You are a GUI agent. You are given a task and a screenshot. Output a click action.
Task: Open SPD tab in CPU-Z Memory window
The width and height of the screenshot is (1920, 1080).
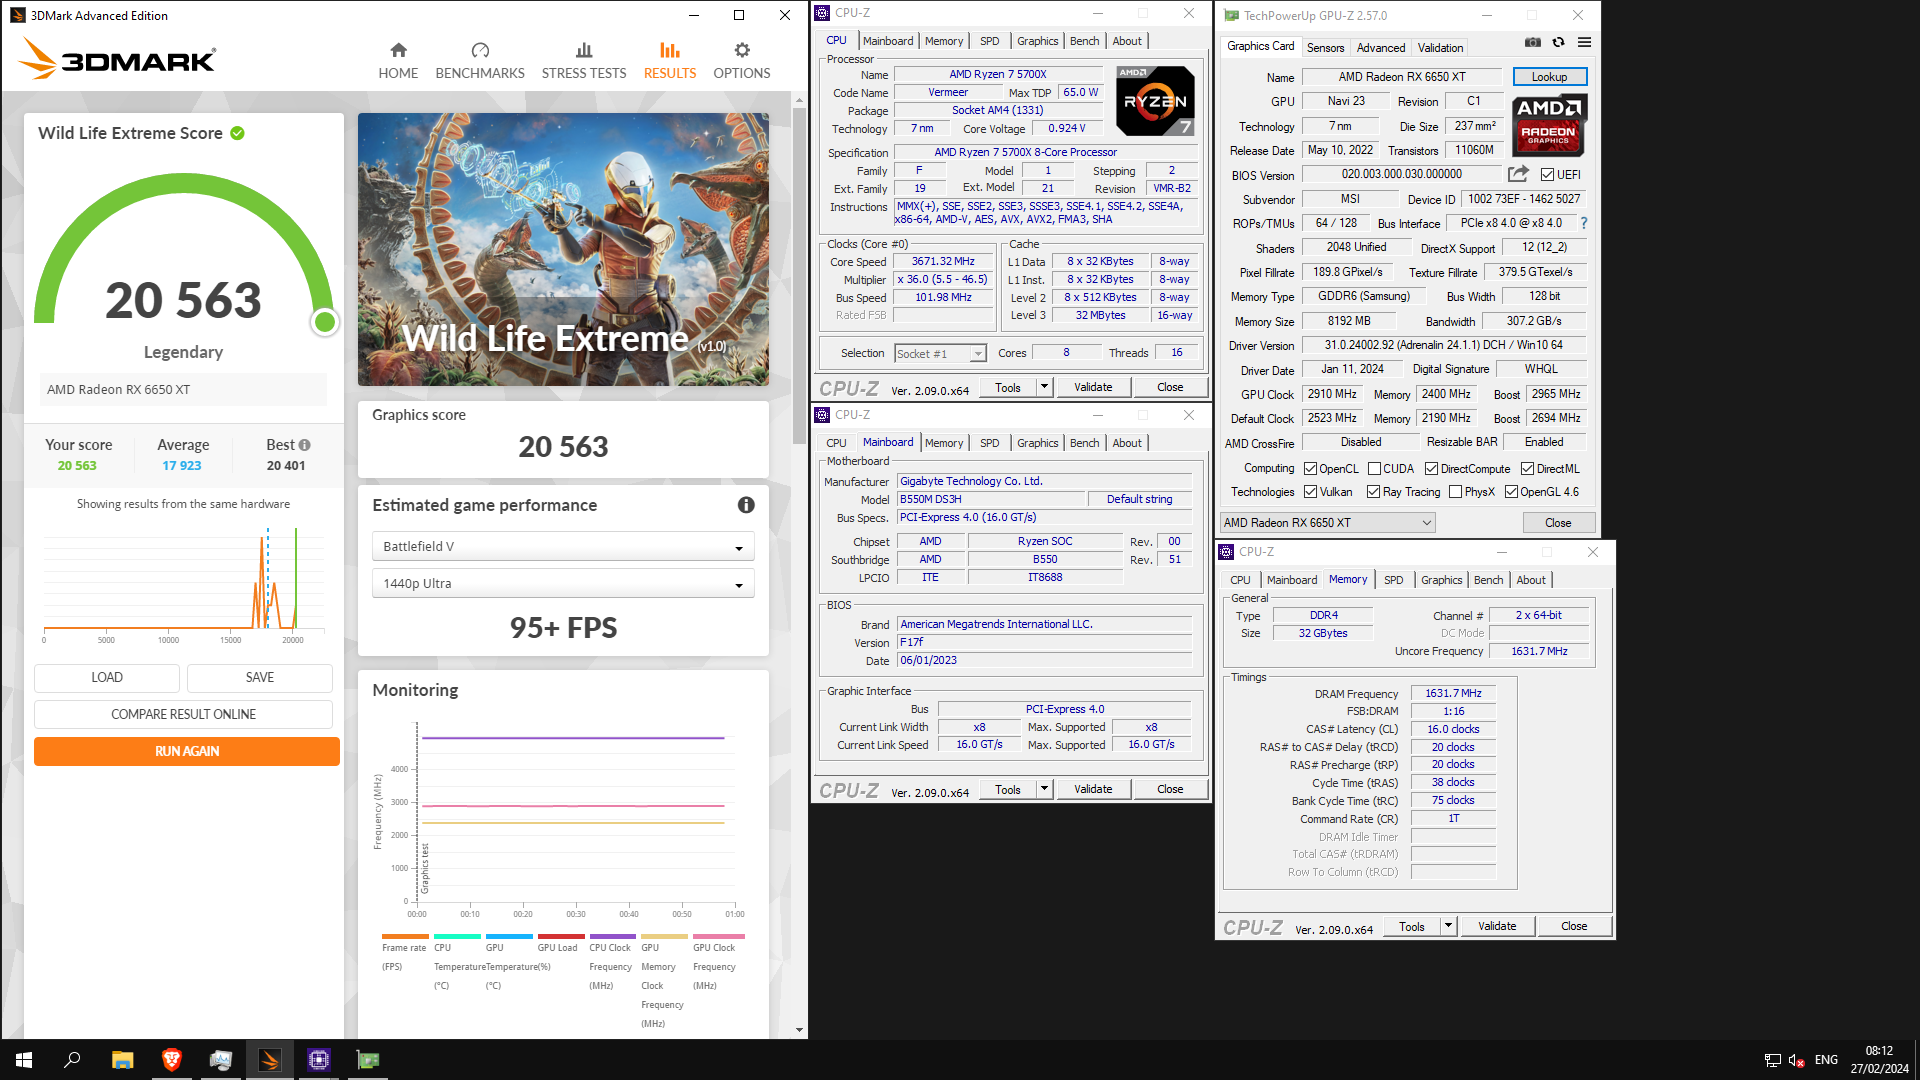[1393, 580]
